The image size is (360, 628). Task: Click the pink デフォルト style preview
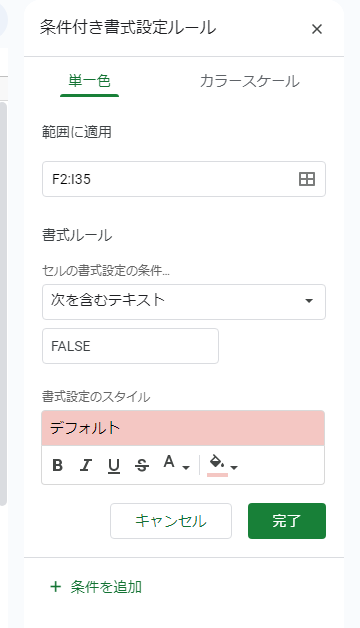(x=183, y=428)
